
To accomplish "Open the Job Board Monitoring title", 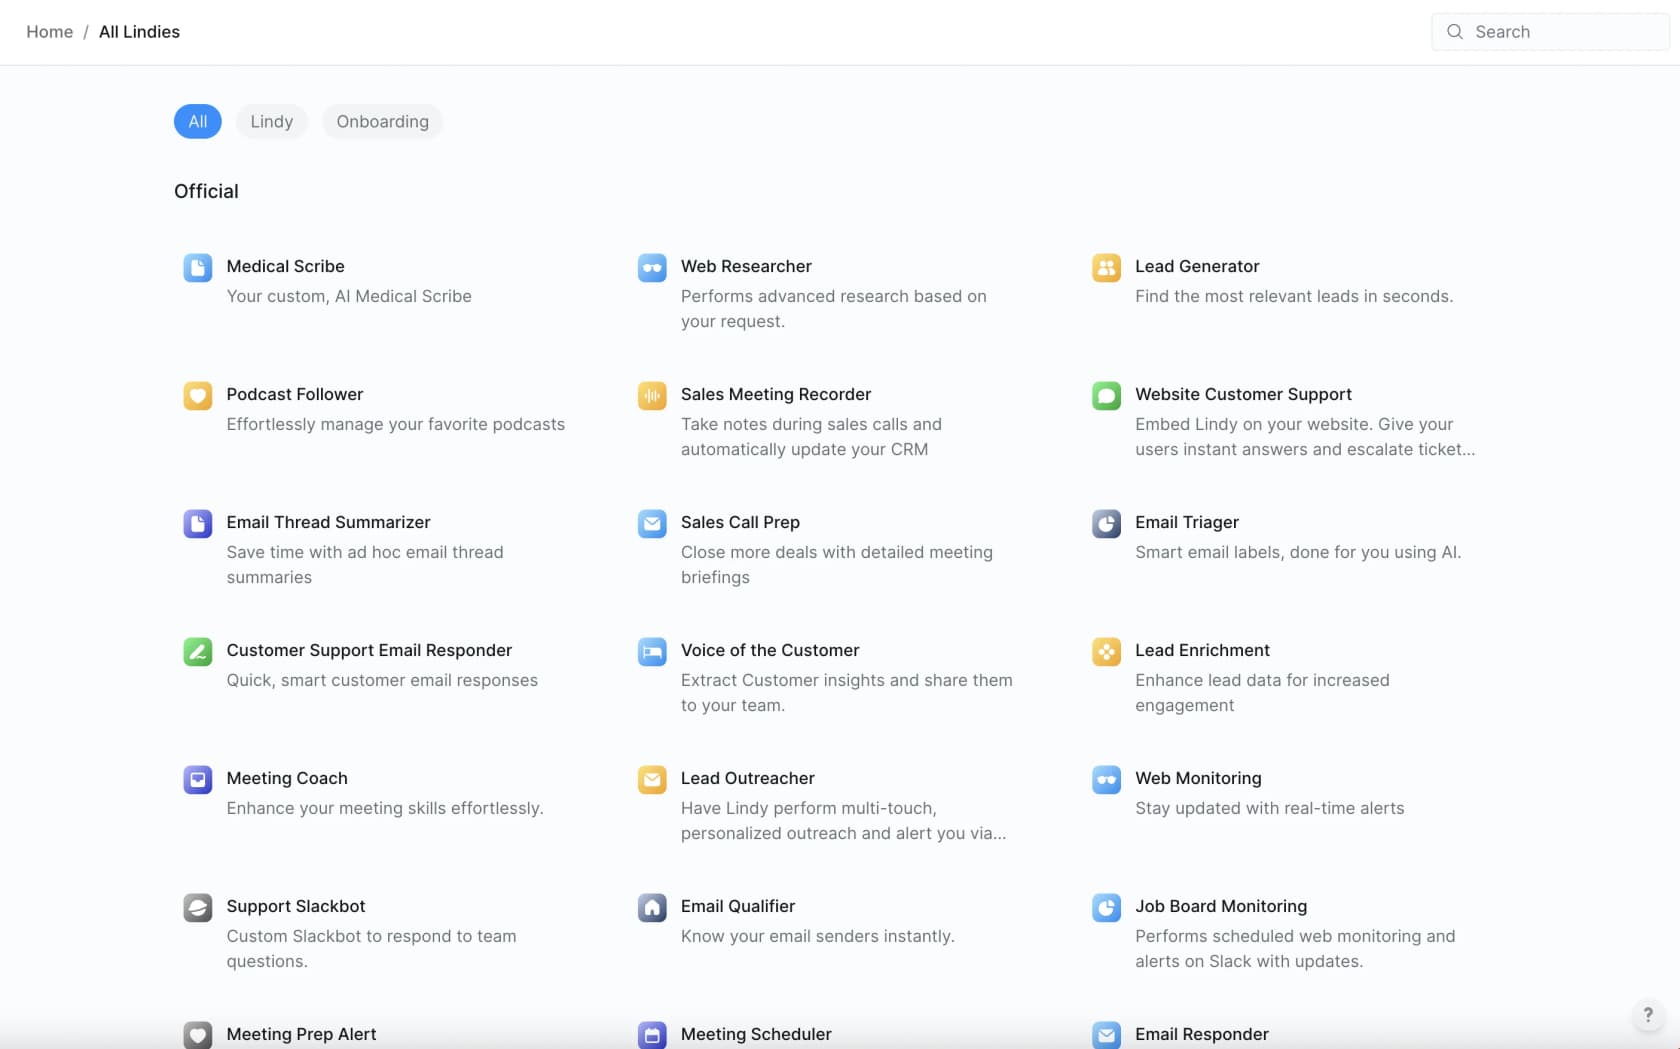I will click(x=1221, y=906).
